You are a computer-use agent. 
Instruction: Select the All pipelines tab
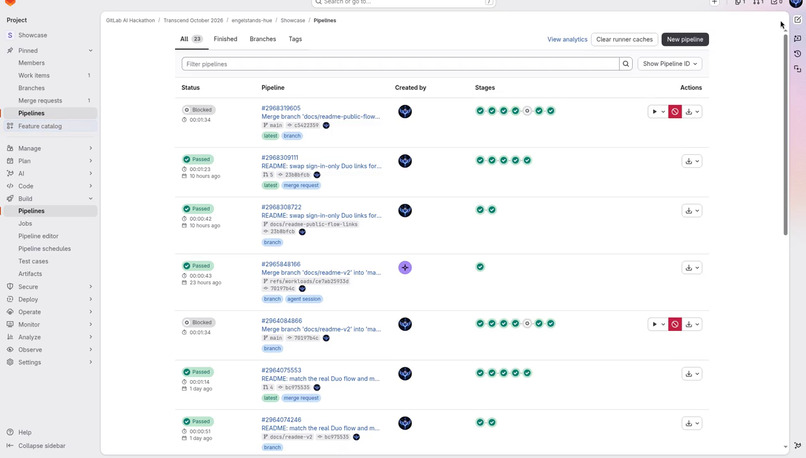(x=191, y=39)
